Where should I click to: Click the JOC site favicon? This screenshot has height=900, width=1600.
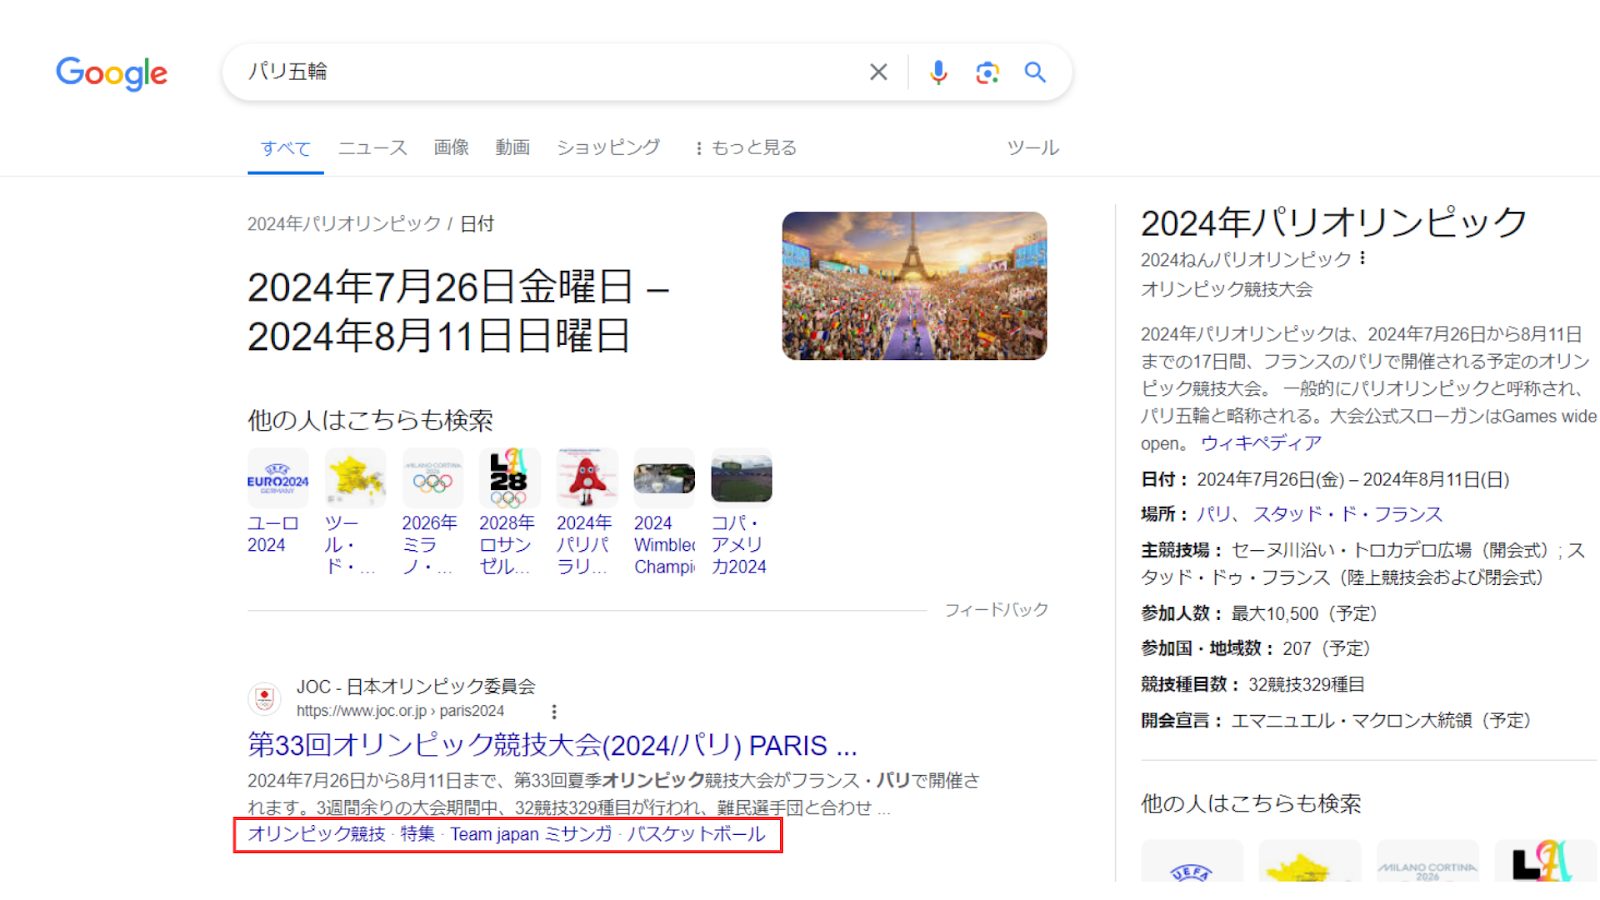(265, 698)
